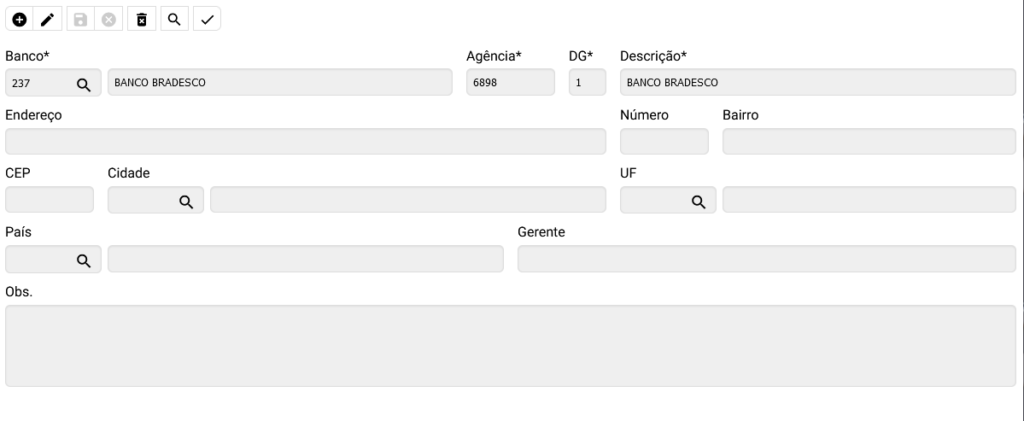Click the toolbar search magnifier icon
1024x421 pixels.
173,19
